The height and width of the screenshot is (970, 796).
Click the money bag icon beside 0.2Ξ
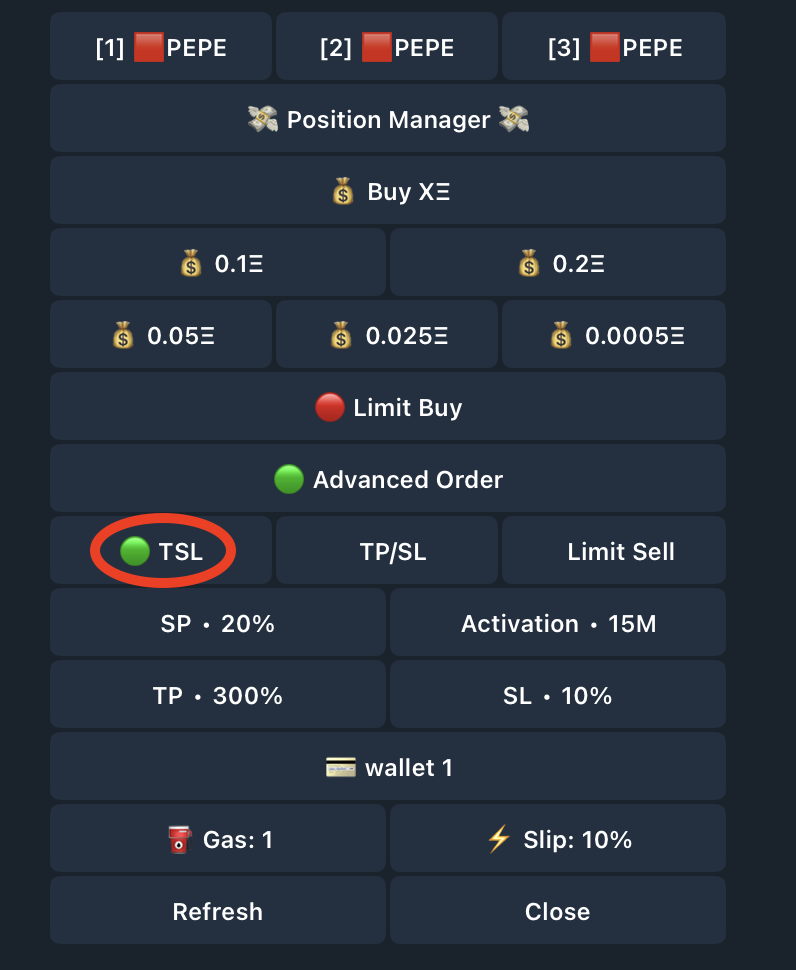coord(529,264)
